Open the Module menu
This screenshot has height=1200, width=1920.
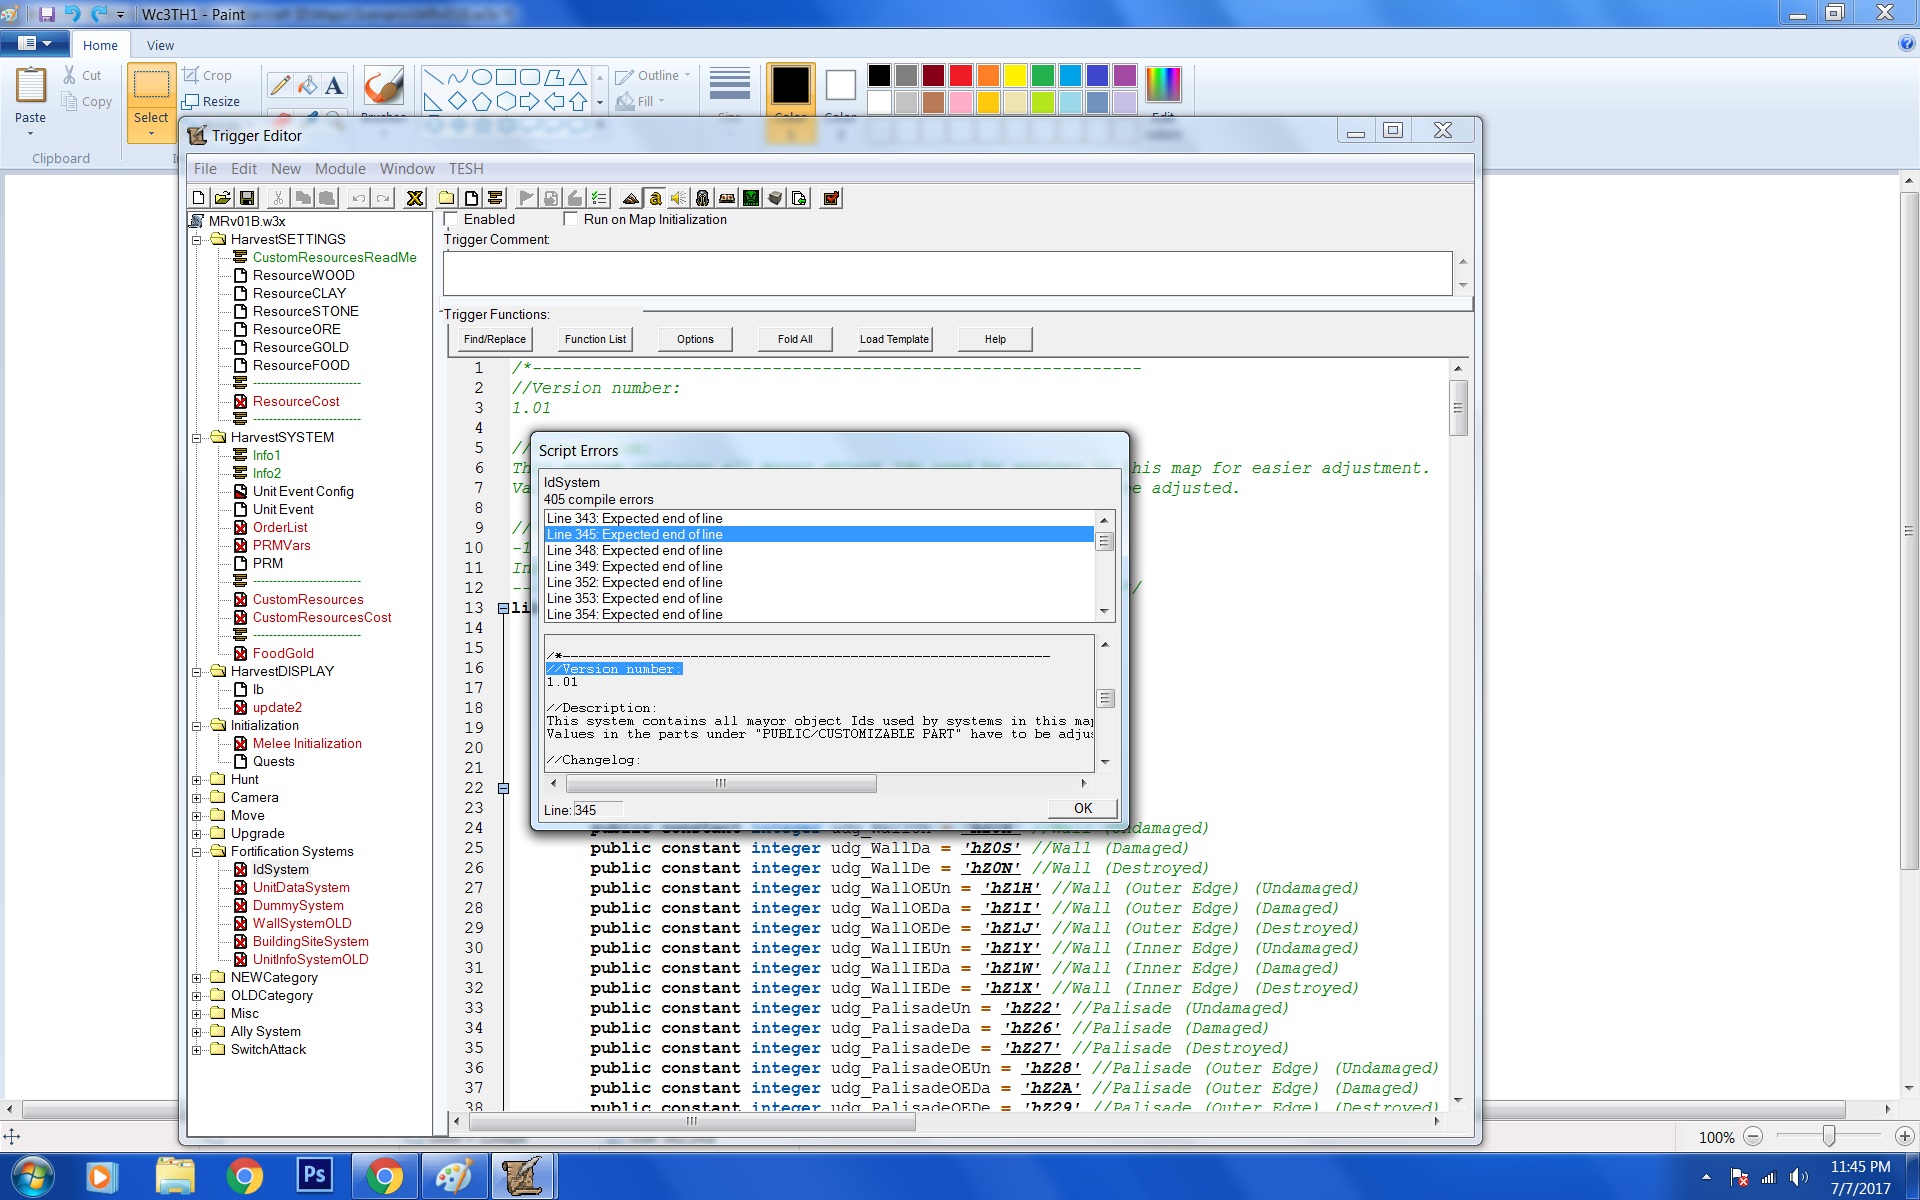tap(340, 169)
